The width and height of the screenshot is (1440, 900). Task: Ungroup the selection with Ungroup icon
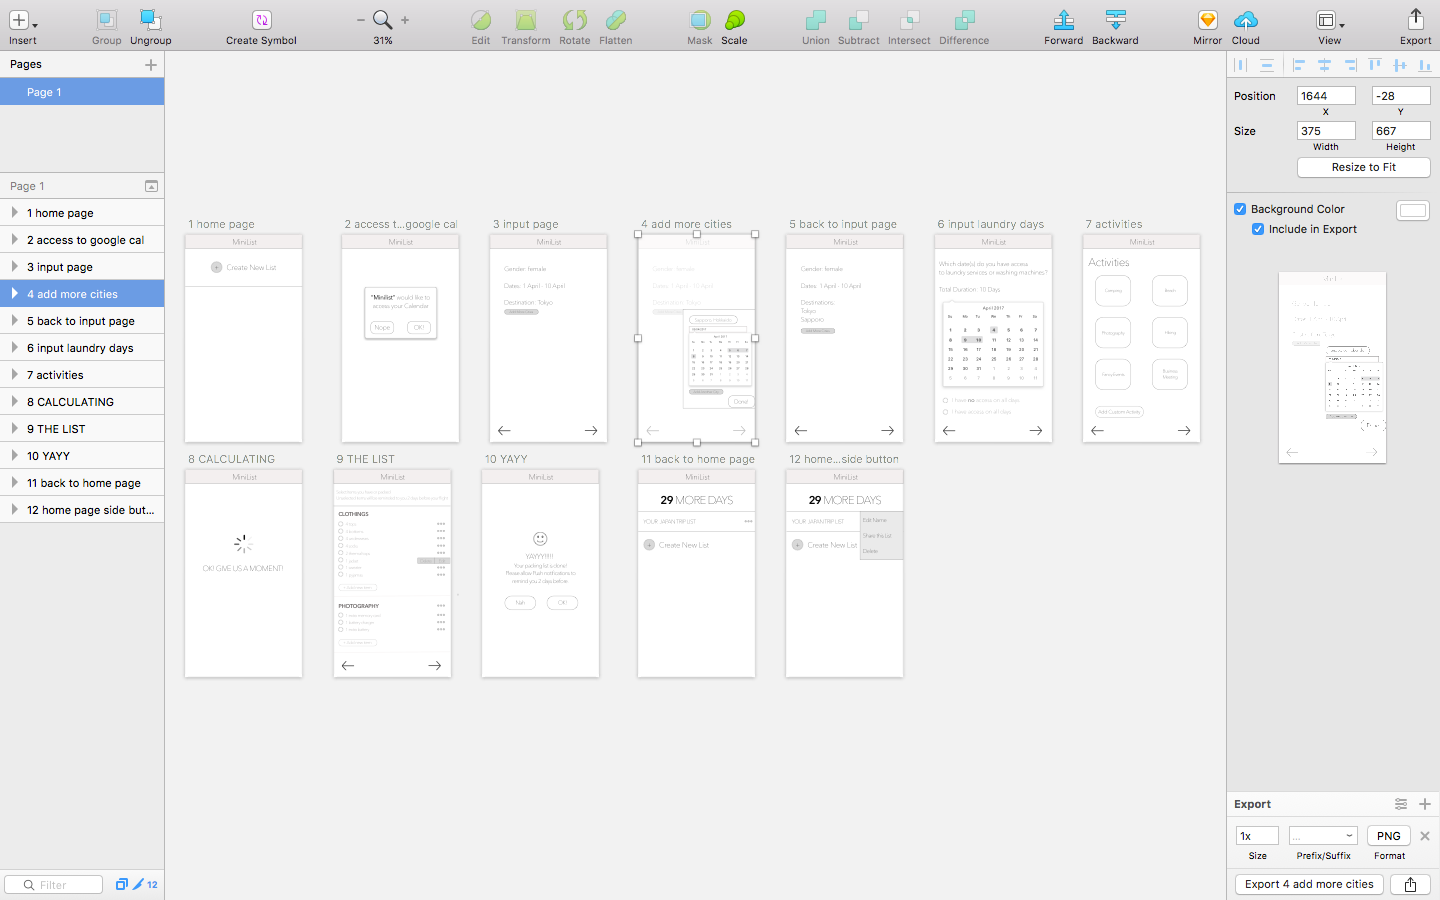coord(150,20)
